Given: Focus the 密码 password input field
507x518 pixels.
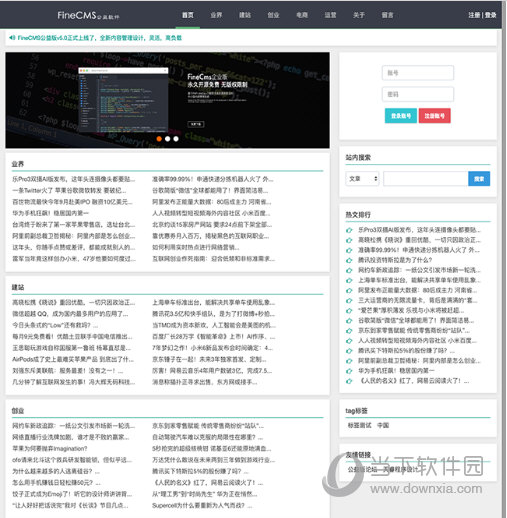Looking at the screenshot, I should pyautogui.click(x=418, y=94).
